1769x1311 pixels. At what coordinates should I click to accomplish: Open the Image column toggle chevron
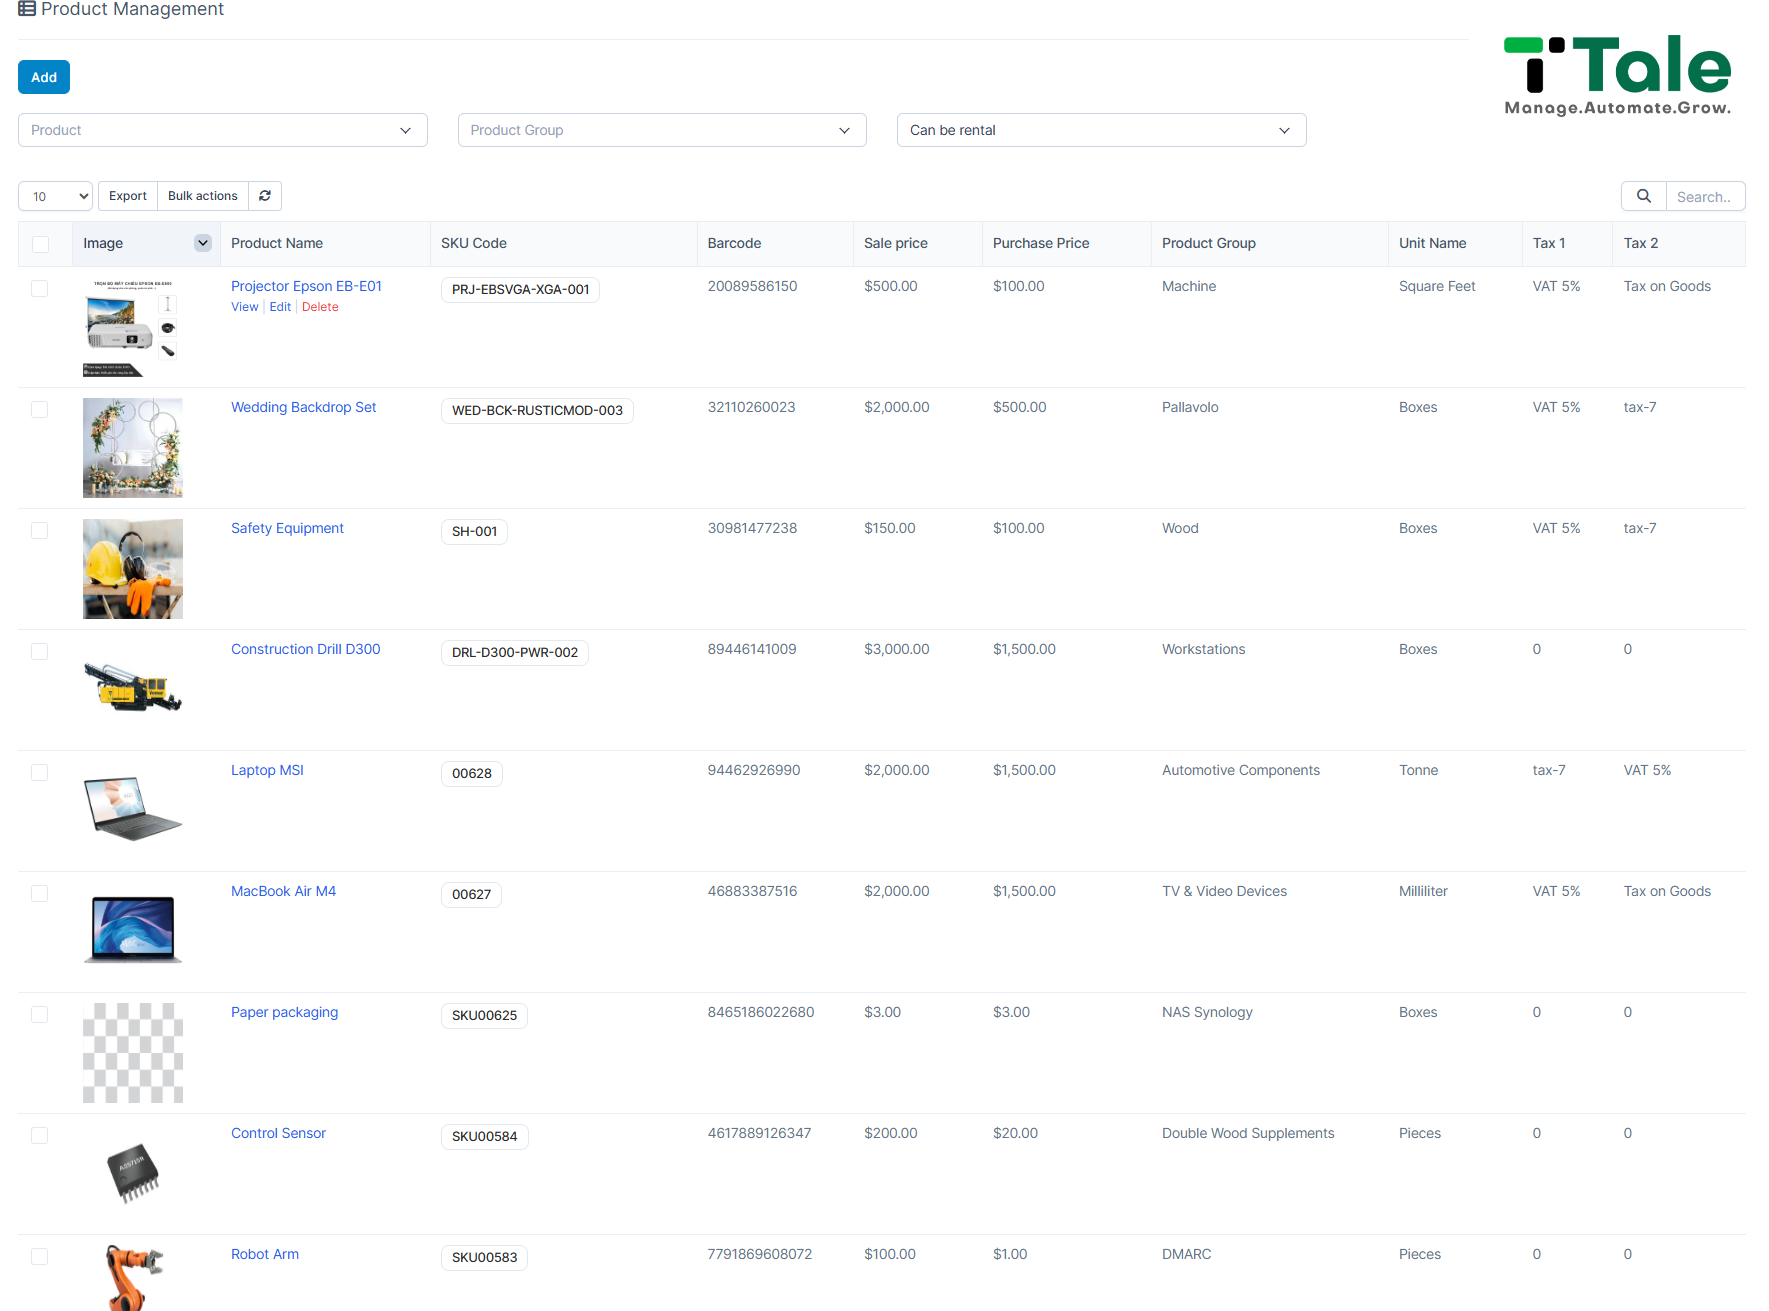click(203, 243)
